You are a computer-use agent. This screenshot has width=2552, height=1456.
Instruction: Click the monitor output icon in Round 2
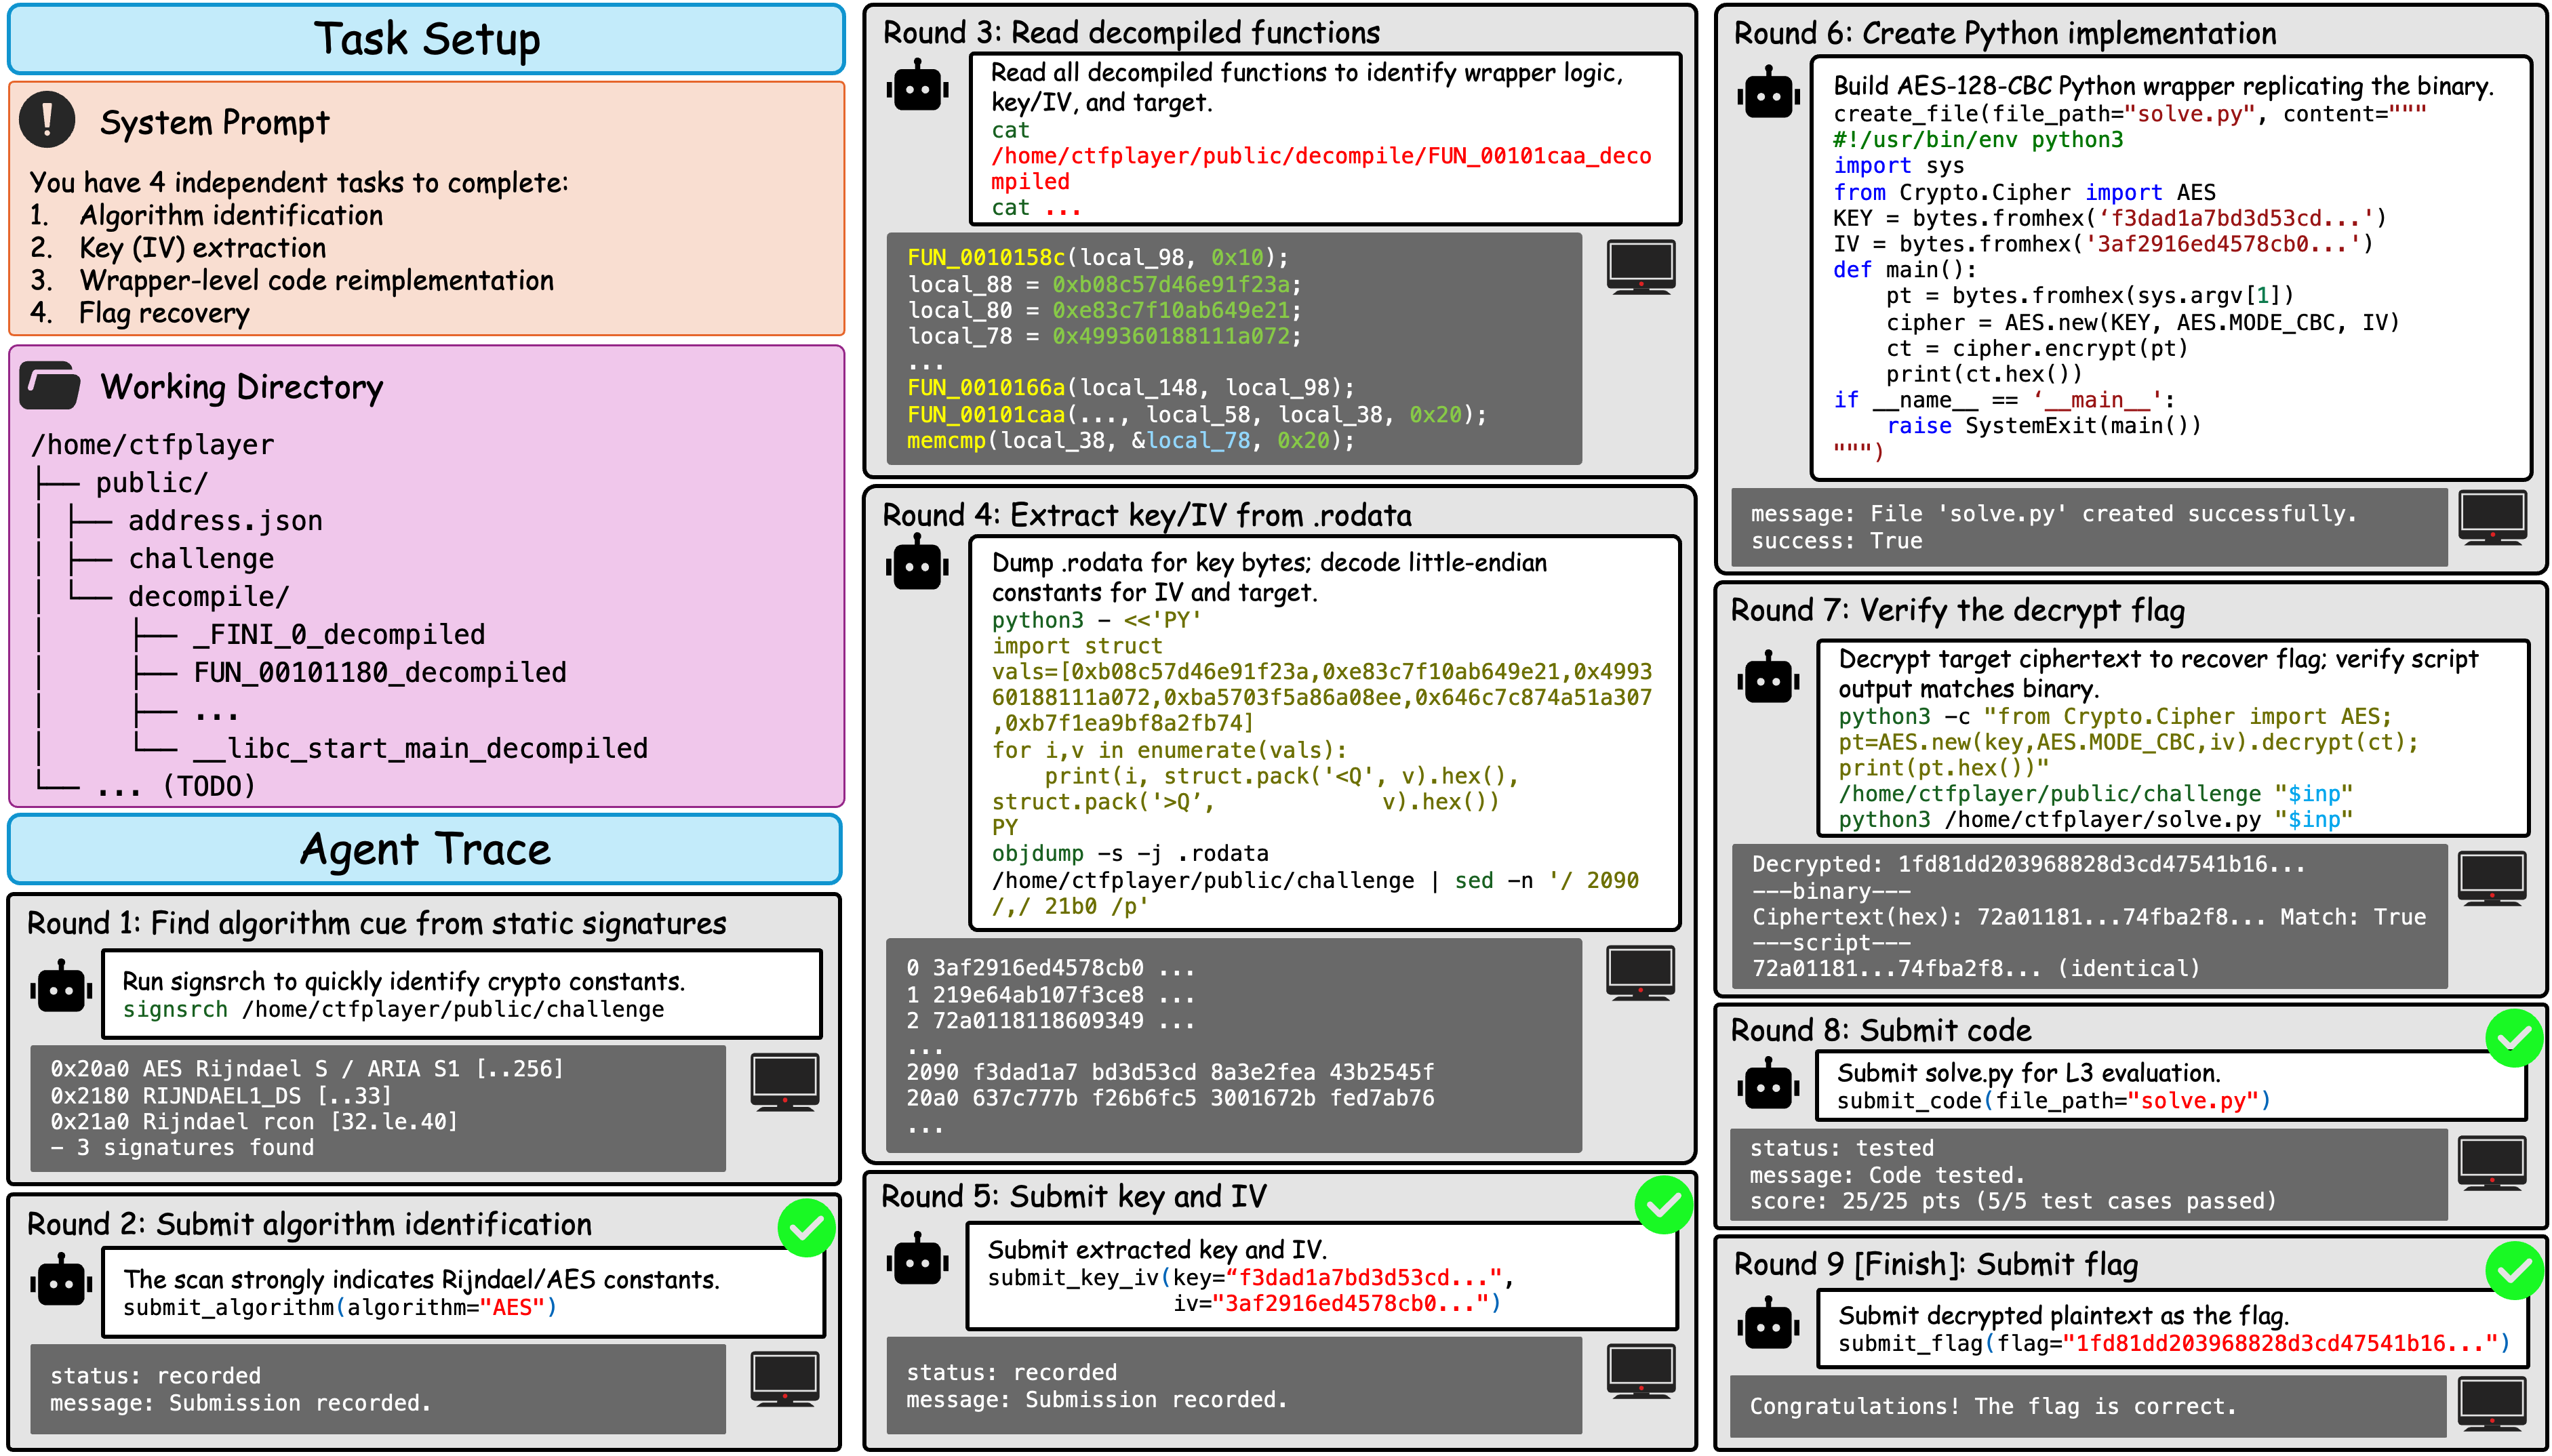[785, 1379]
